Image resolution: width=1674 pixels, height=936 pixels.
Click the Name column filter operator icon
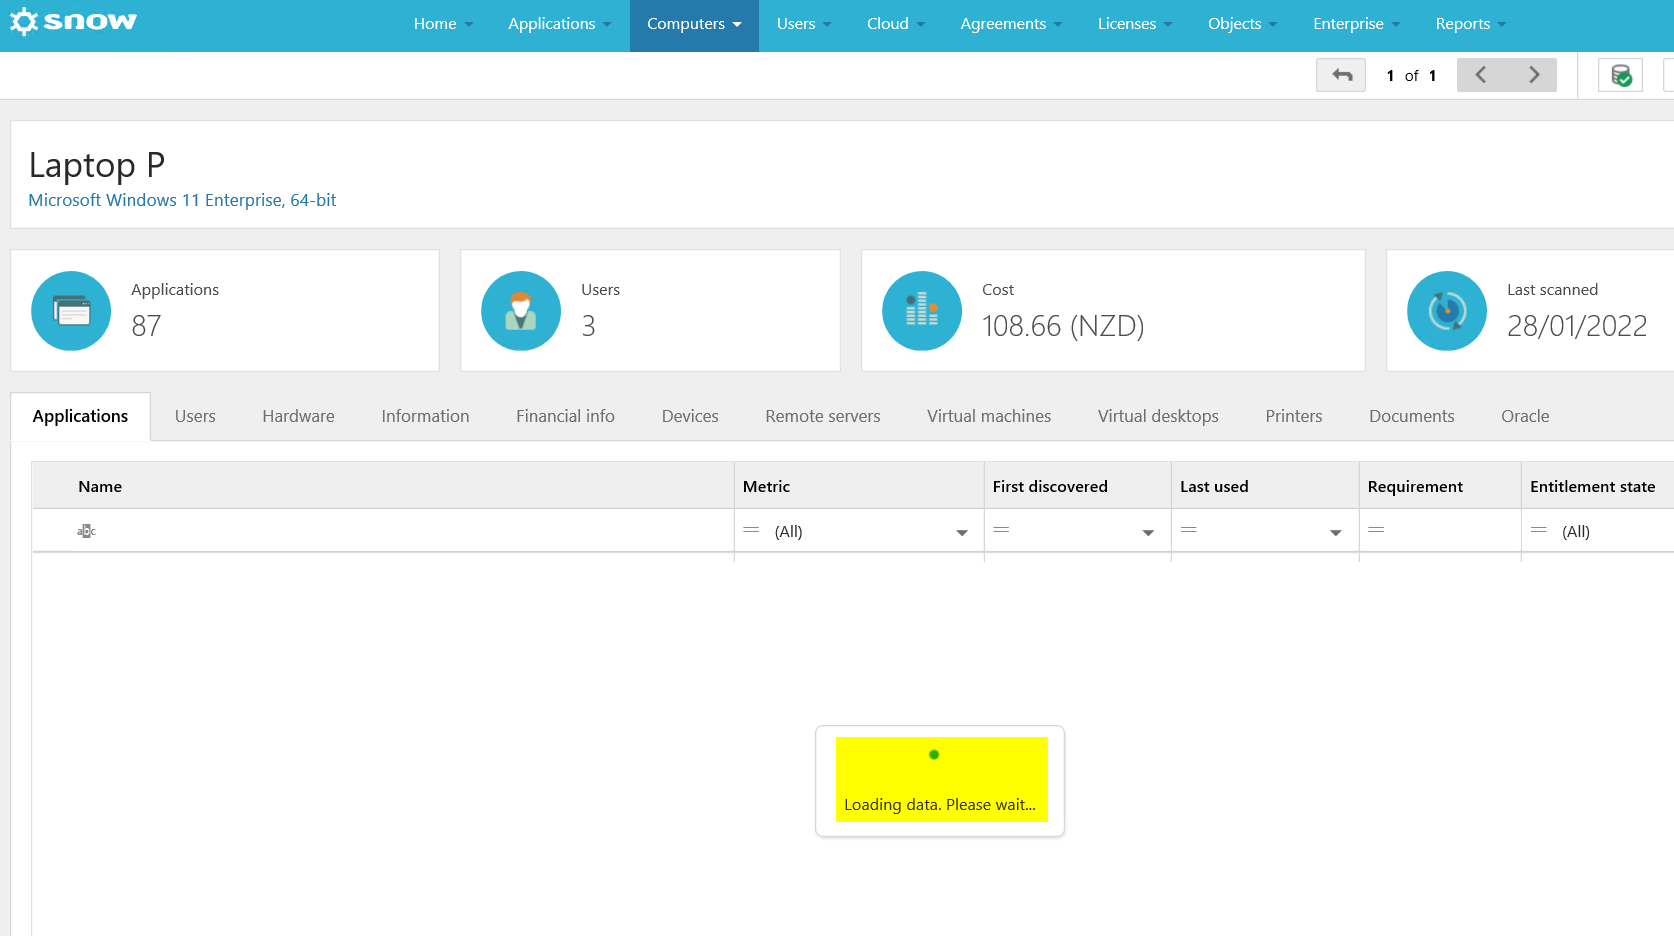[x=86, y=531]
